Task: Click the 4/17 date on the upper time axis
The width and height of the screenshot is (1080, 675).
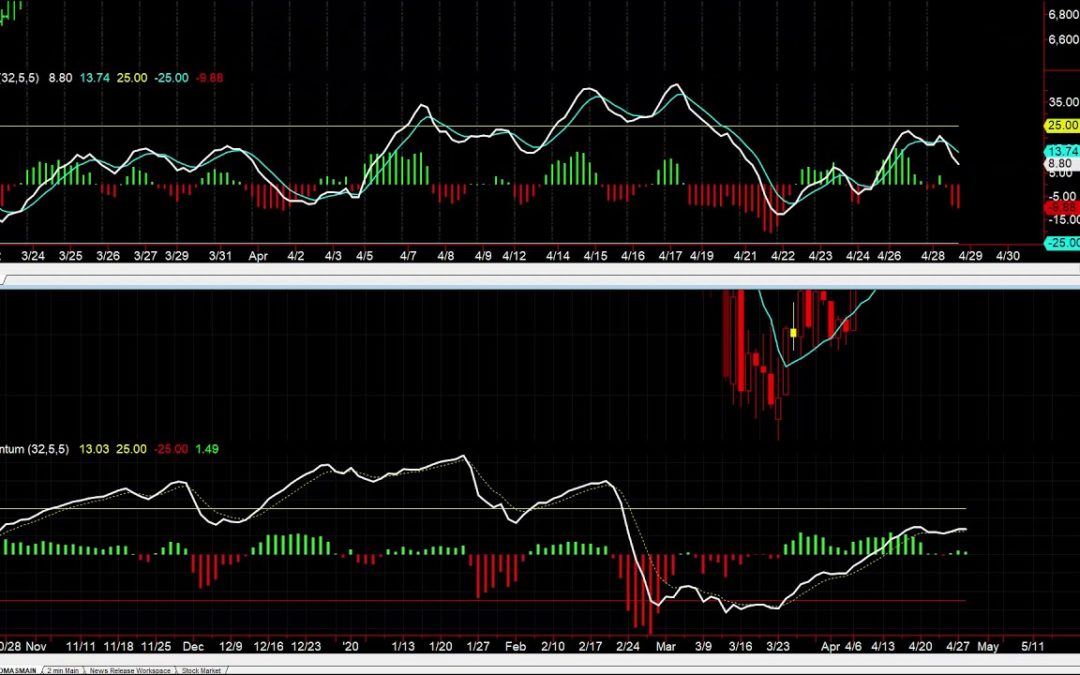Action: click(670, 256)
